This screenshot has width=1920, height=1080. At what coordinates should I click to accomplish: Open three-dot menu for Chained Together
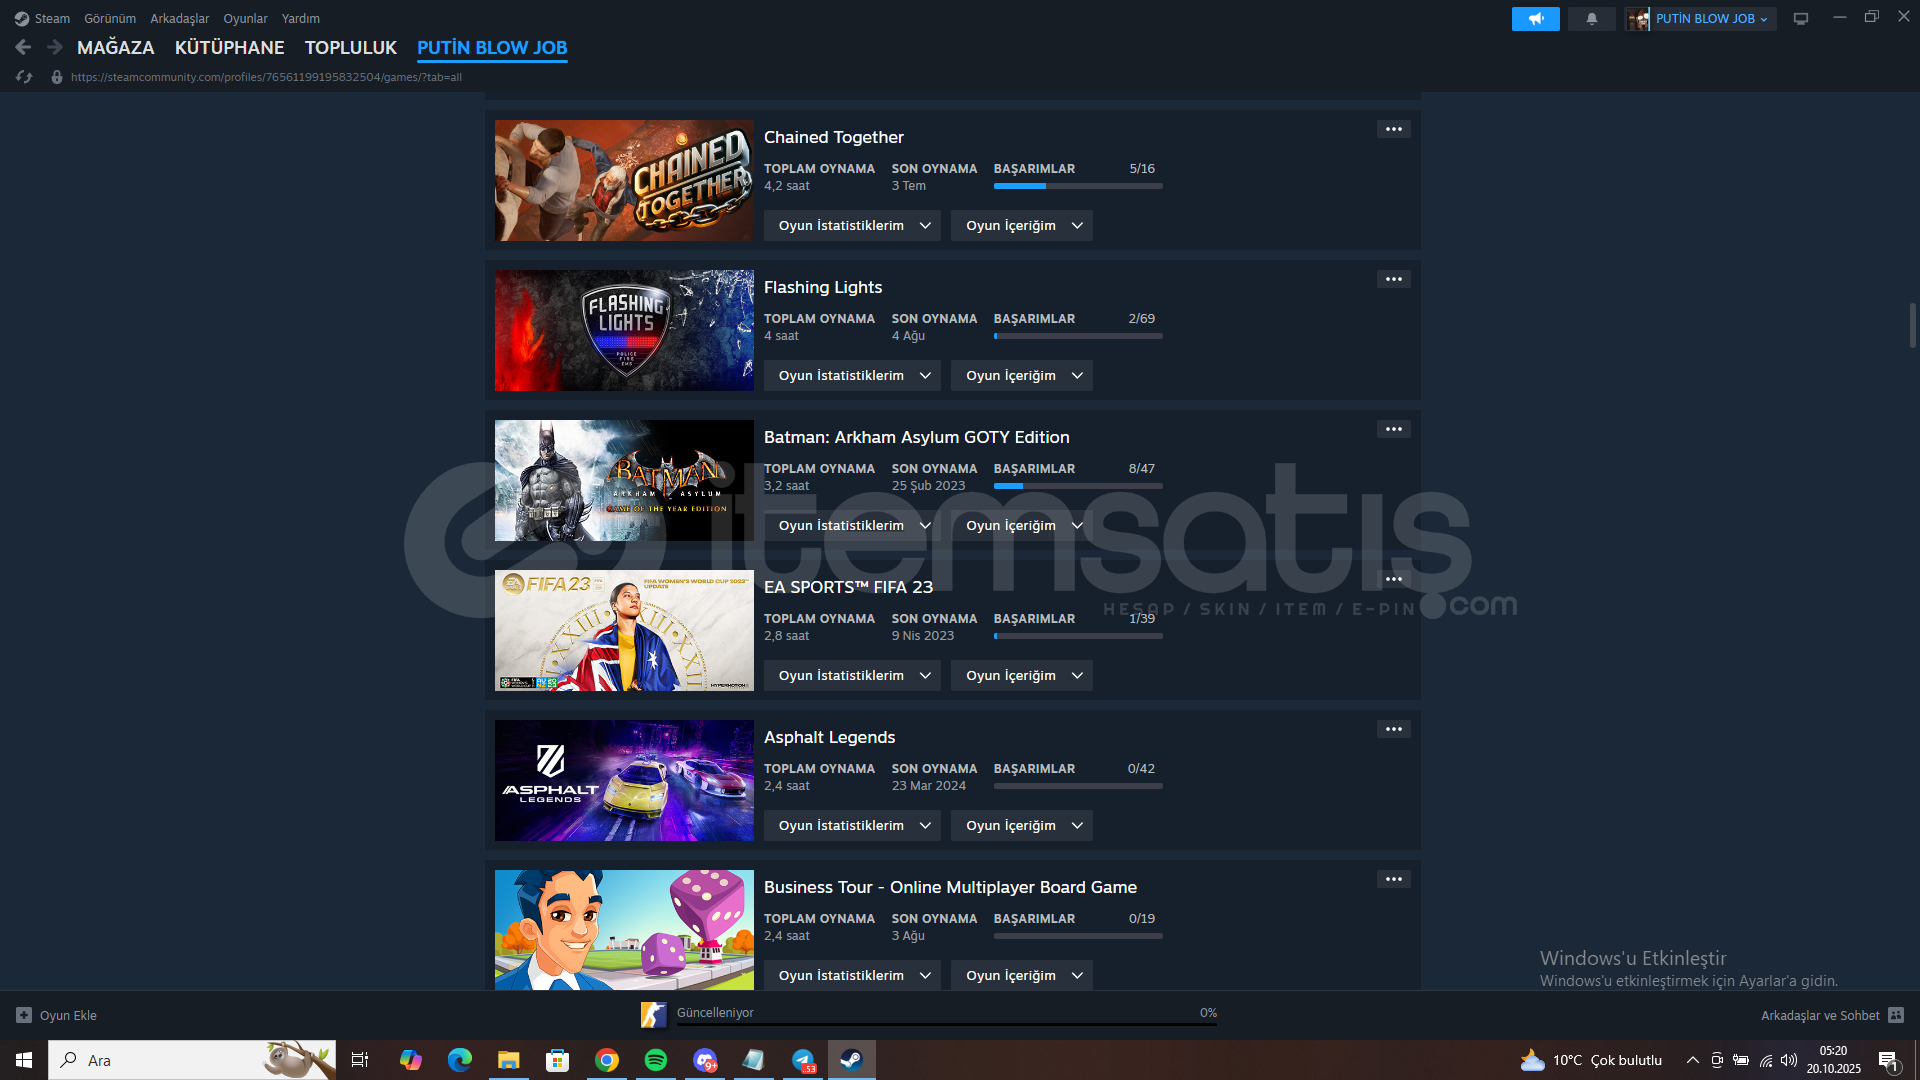(x=1393, y=129)
